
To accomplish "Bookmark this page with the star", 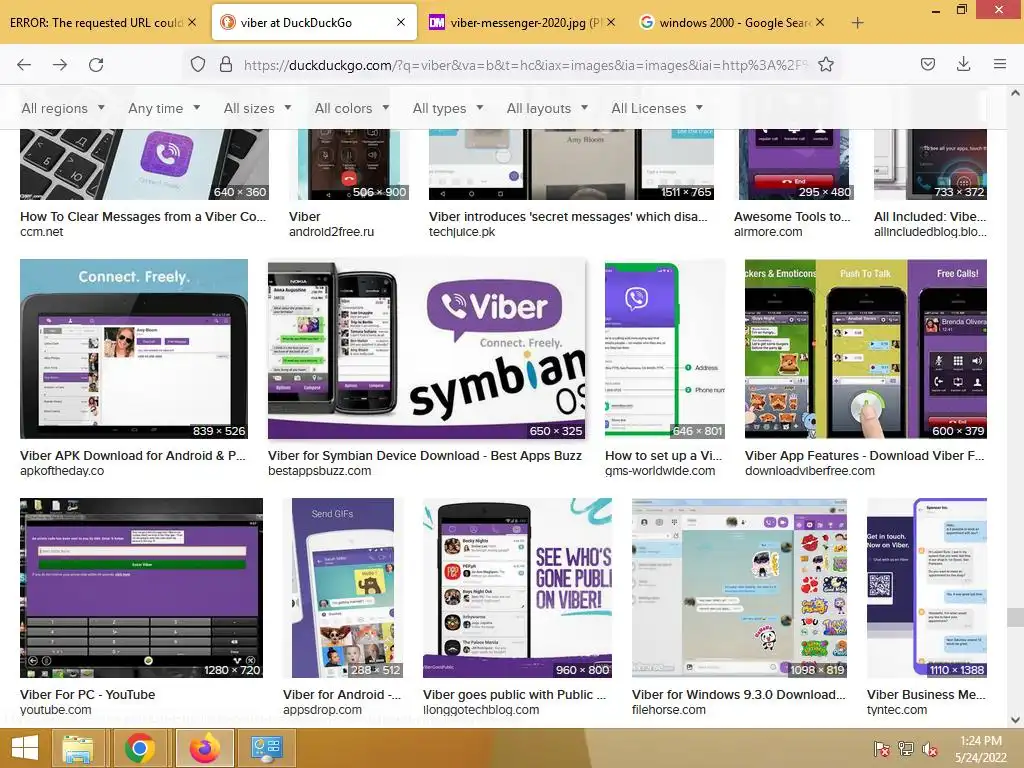I will 826,64.
